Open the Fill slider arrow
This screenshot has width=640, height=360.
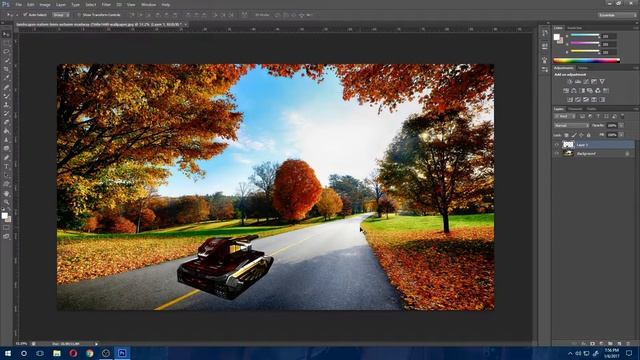pyautogui.click(x=621, y=135)
